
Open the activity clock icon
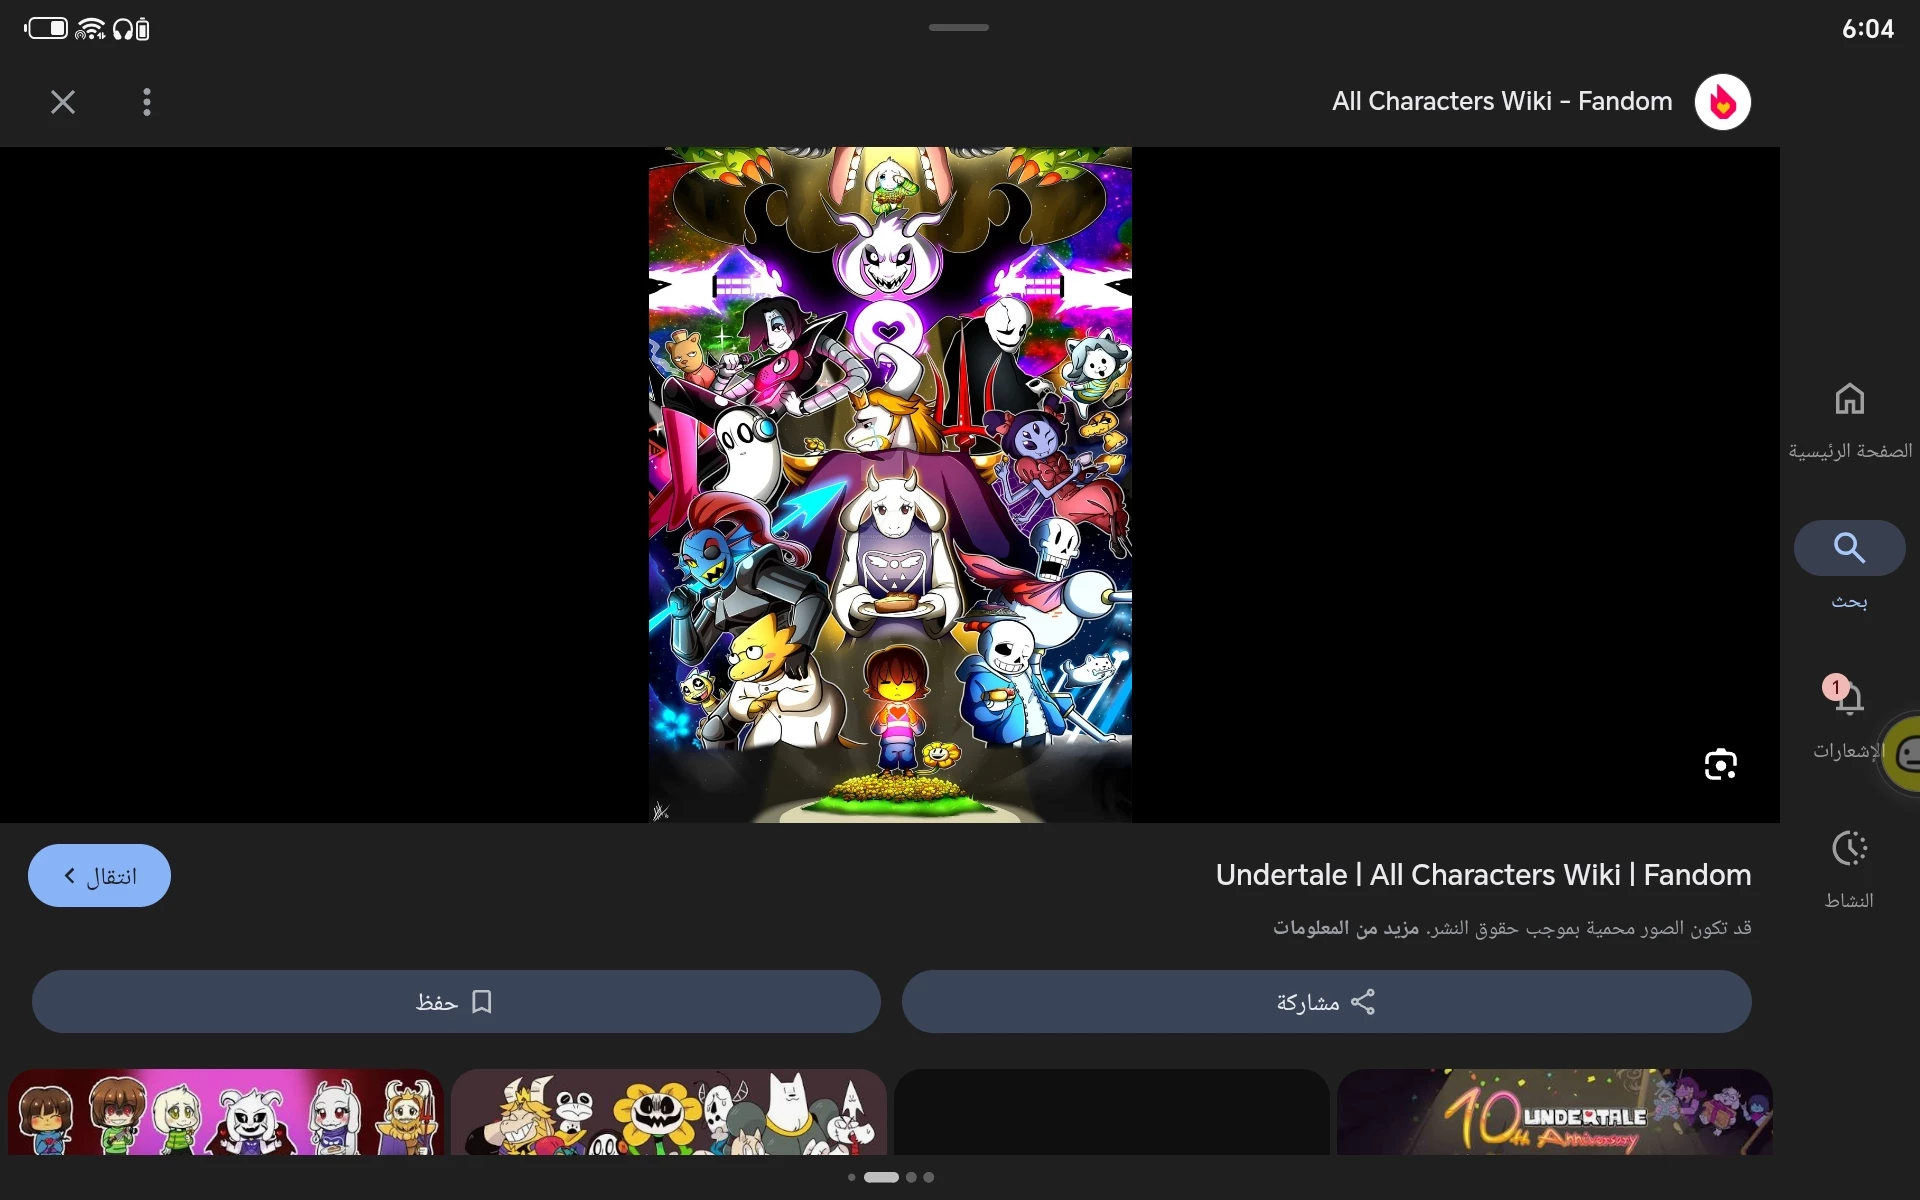(x=1849, y=849)
